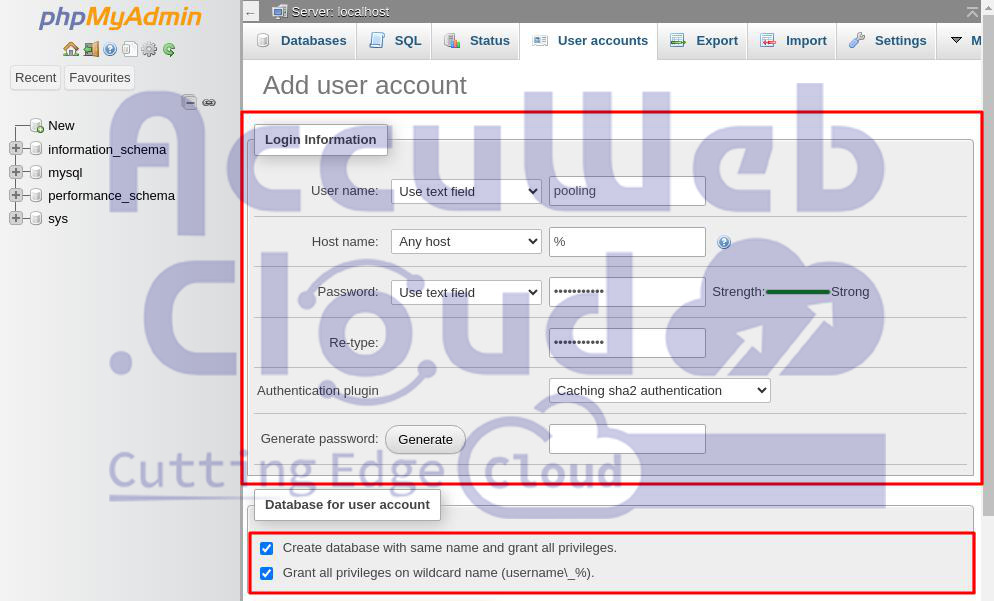This screenshot has height=601, width=994.
Task: Switch to the Status tab
Action: 476,41
